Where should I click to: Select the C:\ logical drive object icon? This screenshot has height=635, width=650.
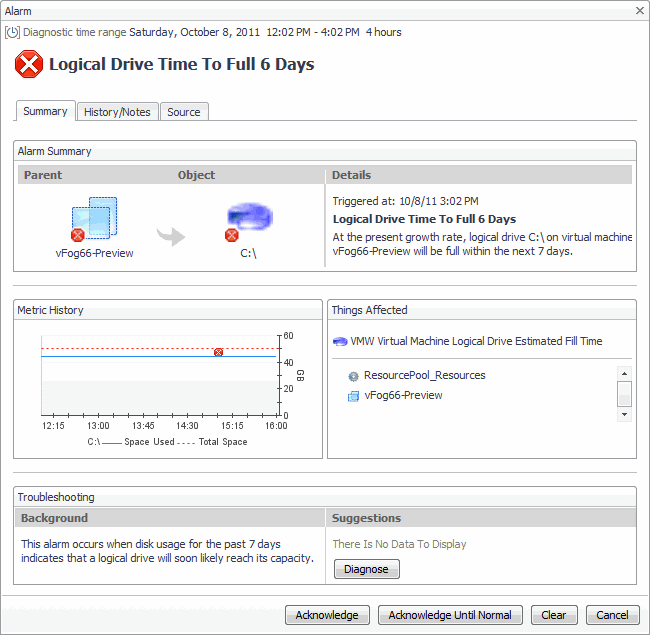249,218
